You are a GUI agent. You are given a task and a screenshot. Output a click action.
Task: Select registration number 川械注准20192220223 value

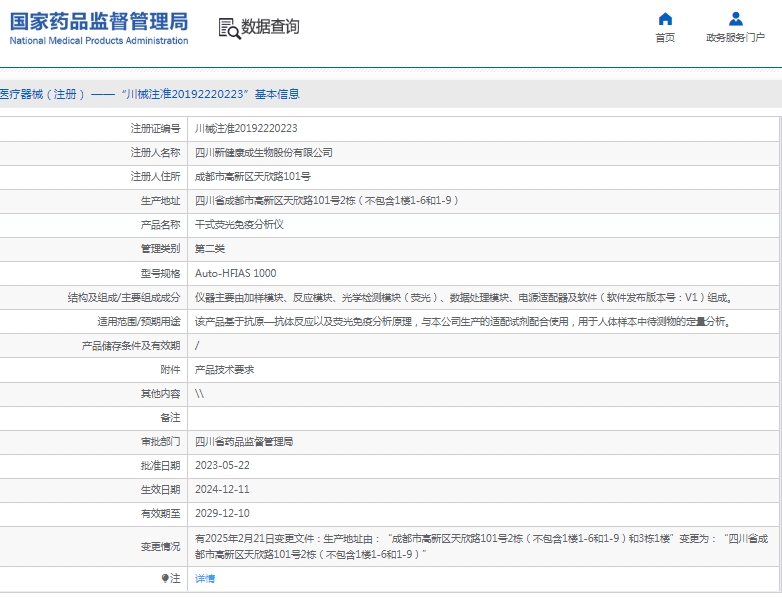[x=246, y=129]
